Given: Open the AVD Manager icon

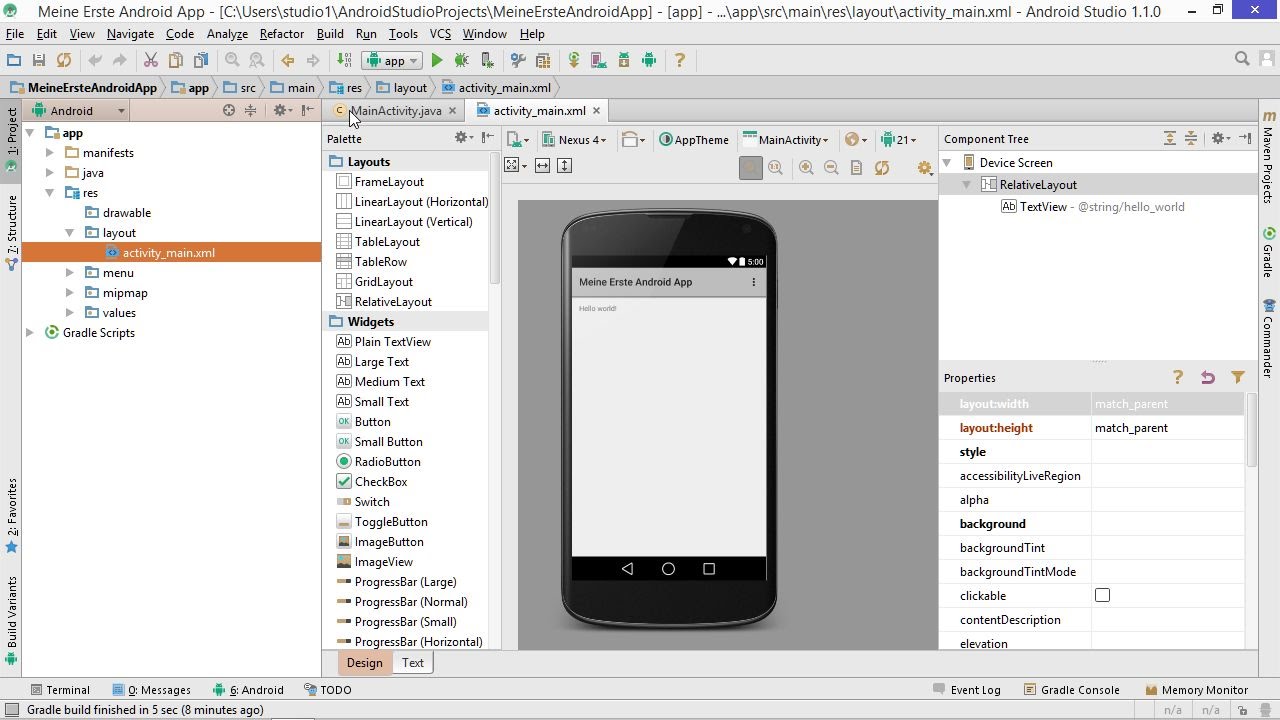Looking at the screenshot, I should pos(599,60).
